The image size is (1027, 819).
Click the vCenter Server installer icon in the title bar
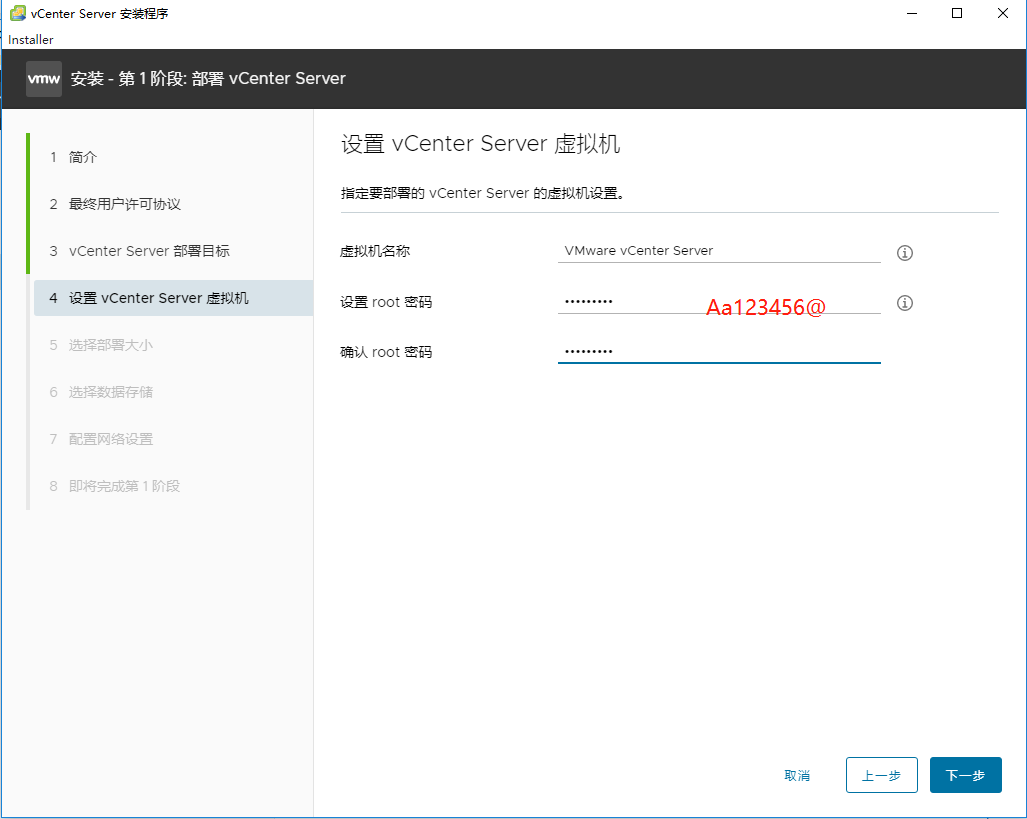[18, 13]
